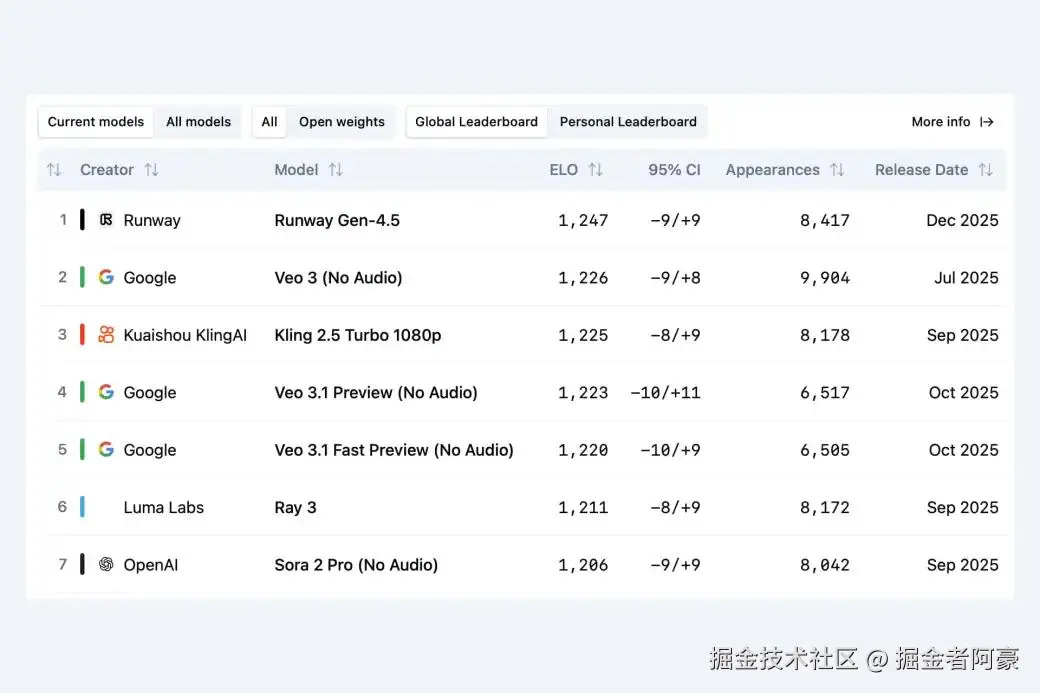The image size is (1040, 693).
Task: Select the All weights filter
Action: 269,122
